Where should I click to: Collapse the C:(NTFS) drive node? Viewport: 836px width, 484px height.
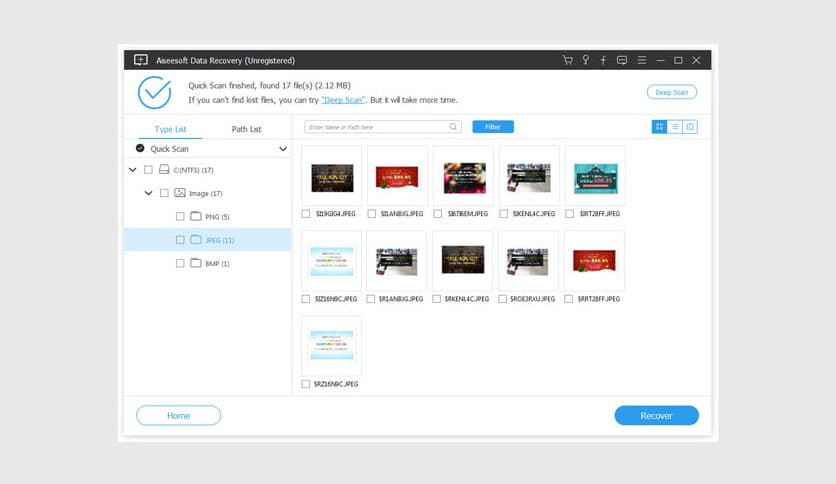coord(133,170)
